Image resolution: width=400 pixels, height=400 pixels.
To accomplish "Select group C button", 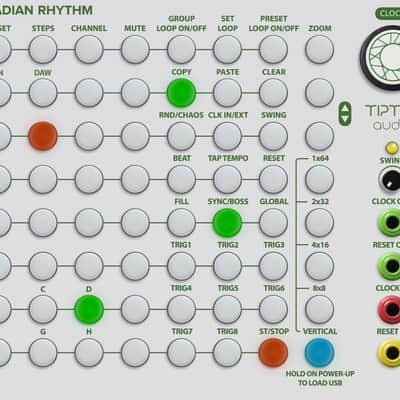I will (43, 309).
